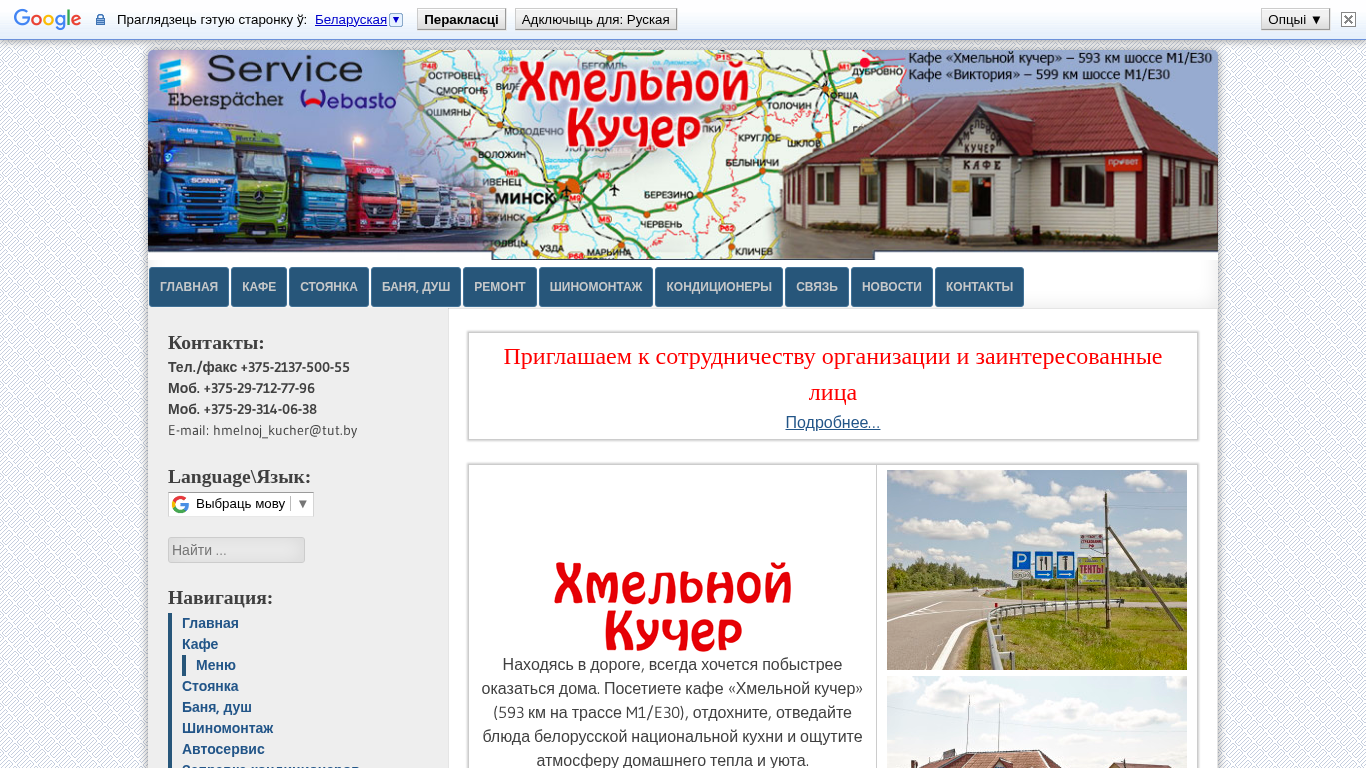Image resolution: width=1366 pixels, height=768 pixels.
Task: Open the ГЛАВНАЯ menu item
Action: point(189,287)
